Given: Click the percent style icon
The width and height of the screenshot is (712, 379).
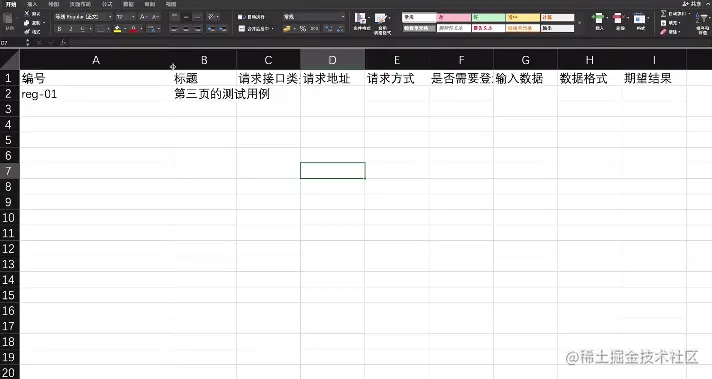Looking at the screenshot, I should click(302, 29).
